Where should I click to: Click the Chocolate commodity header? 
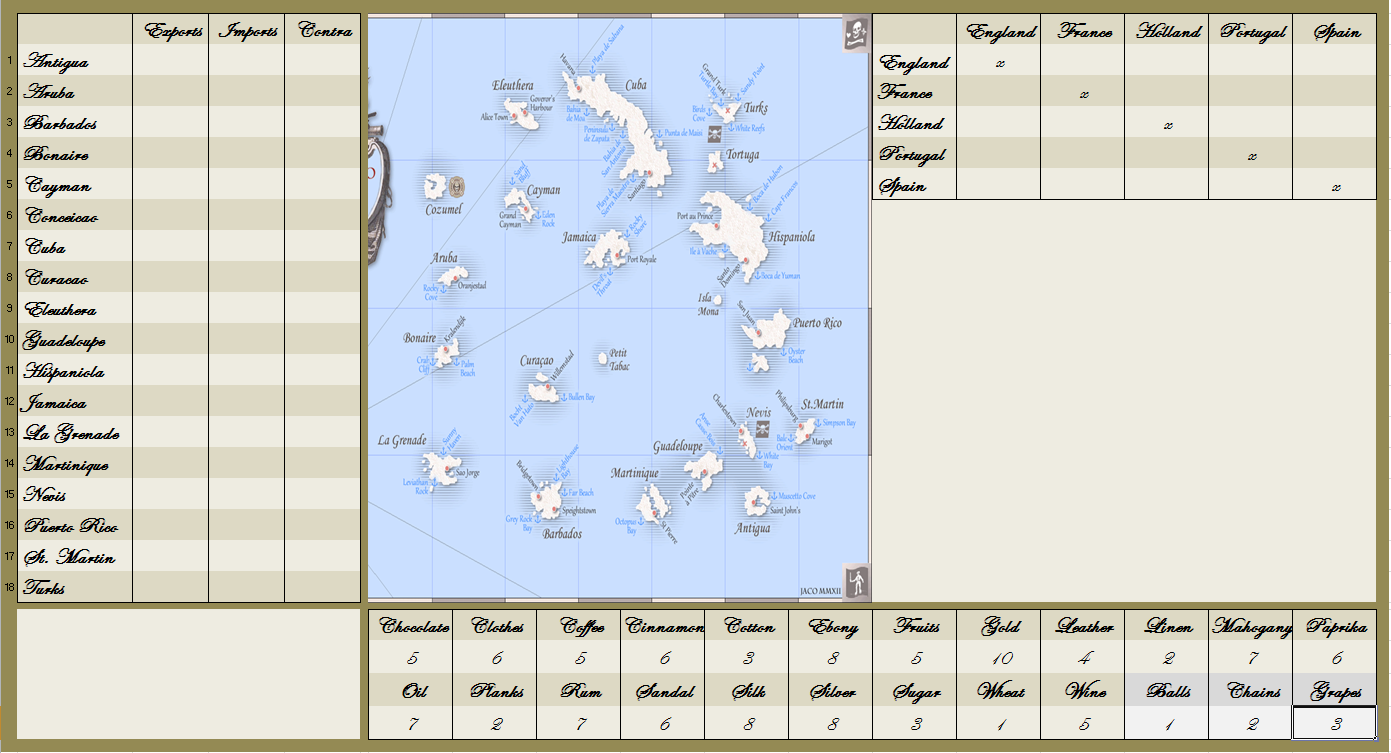tap(411, 626)
